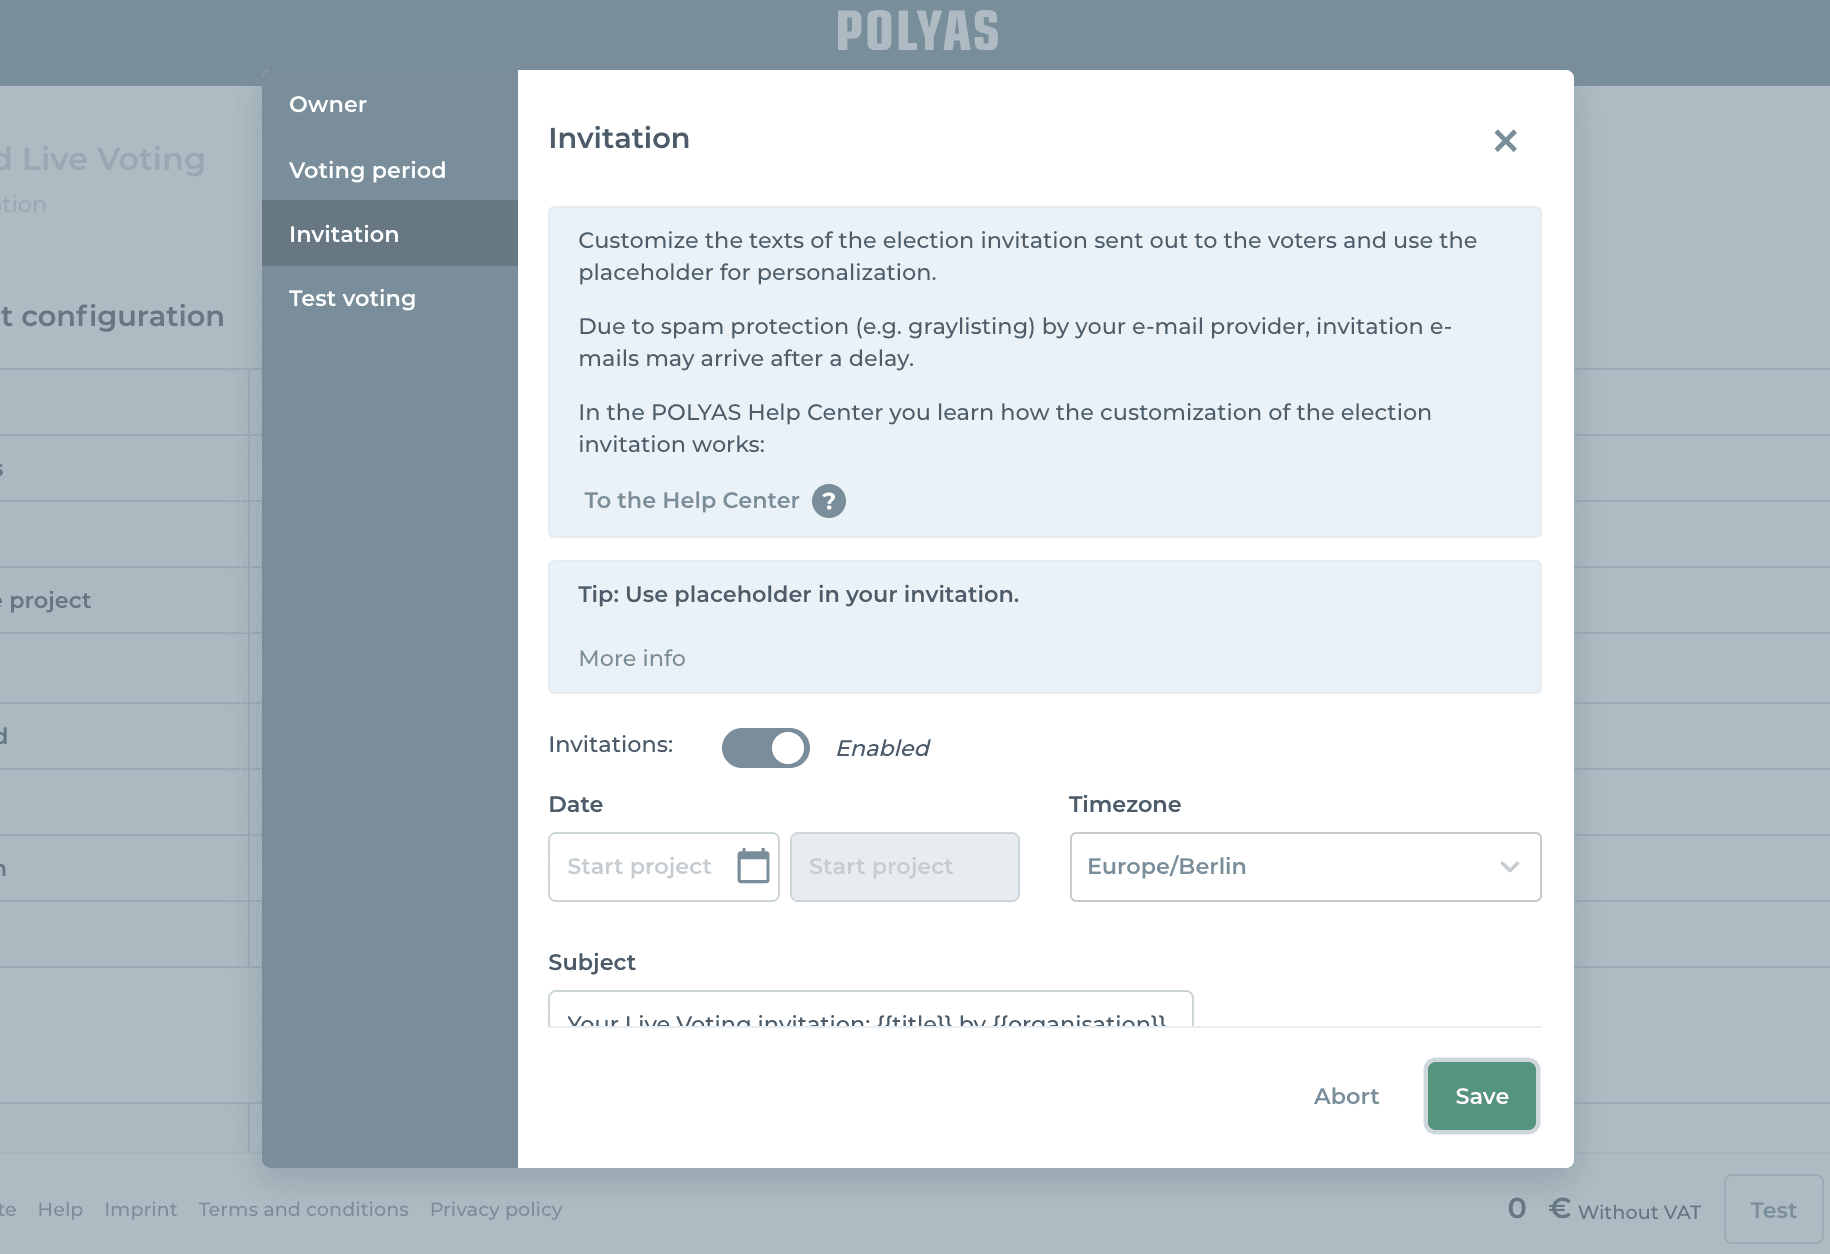Open Terms and conditions in the footer

point(303,1209)
